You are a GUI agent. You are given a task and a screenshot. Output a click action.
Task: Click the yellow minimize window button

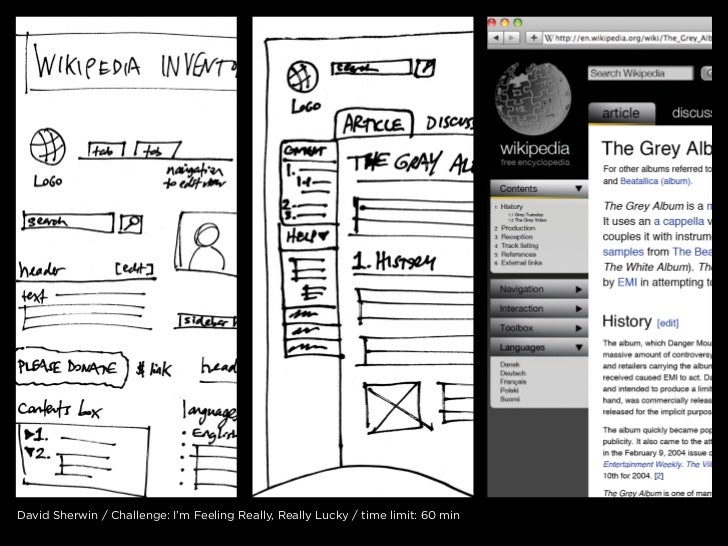coord(505,22)
